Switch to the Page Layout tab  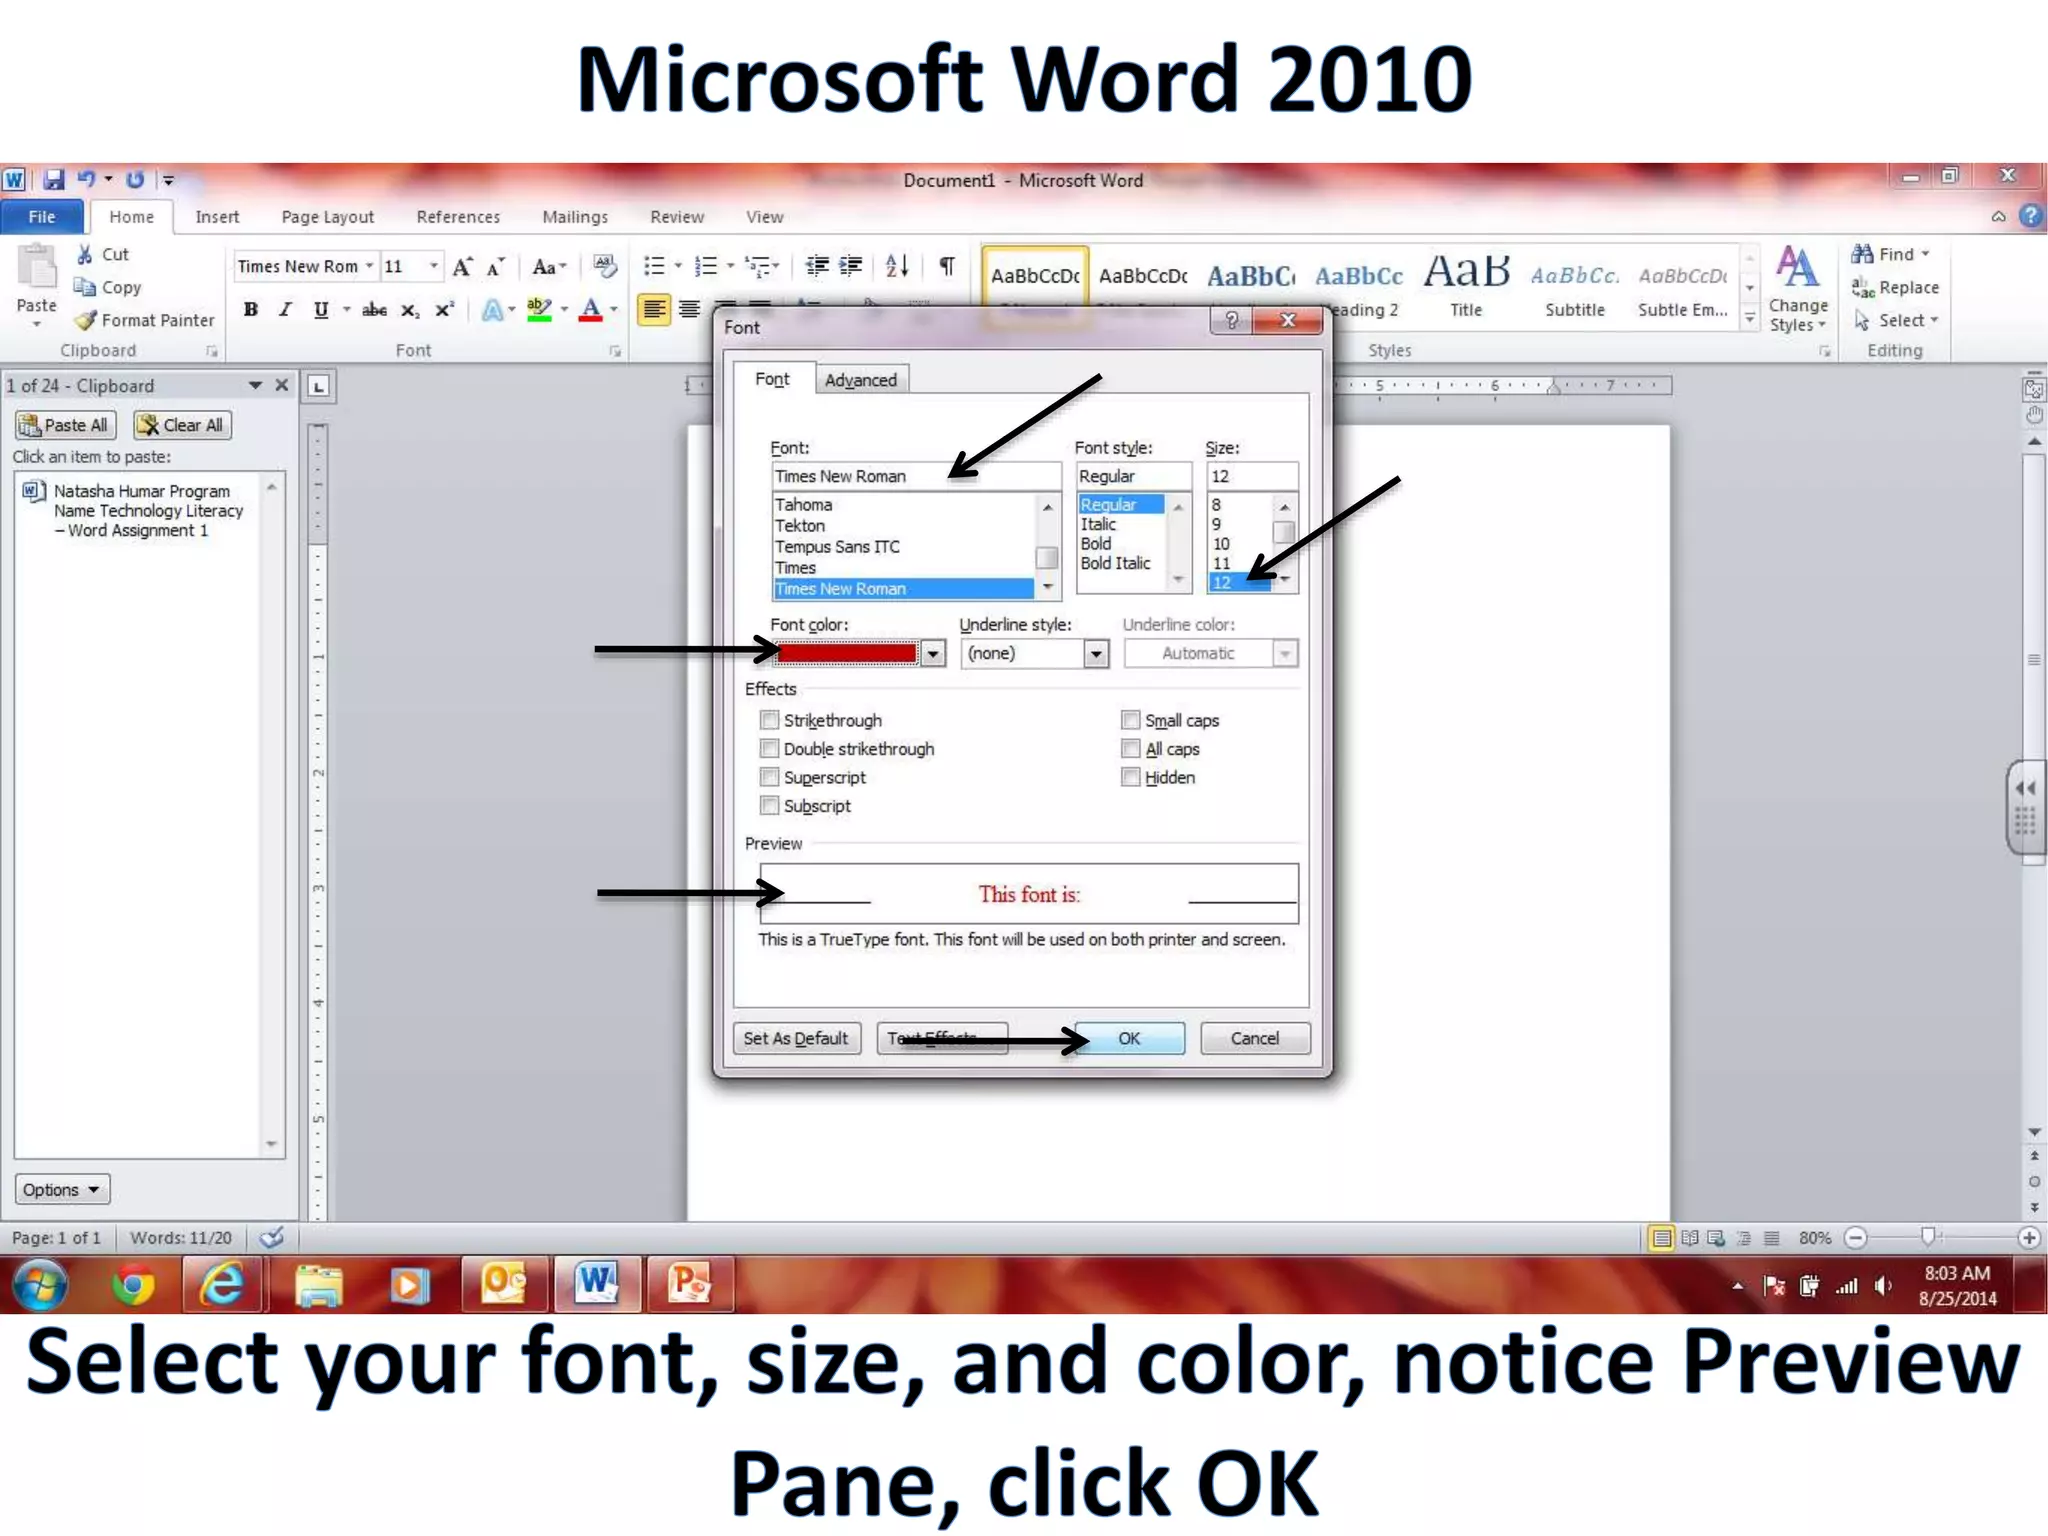click(327, 217)
